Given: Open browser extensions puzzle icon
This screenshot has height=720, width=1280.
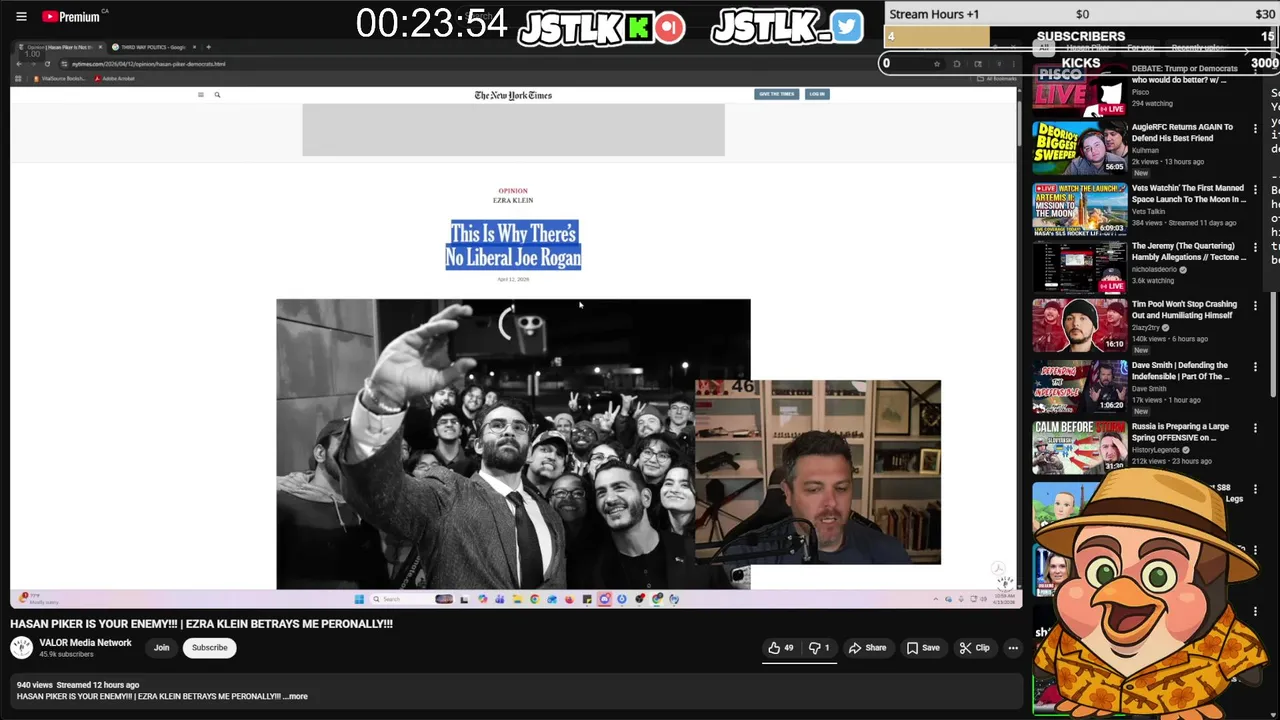Looking at the screenshot, I should tap(957, 64).
